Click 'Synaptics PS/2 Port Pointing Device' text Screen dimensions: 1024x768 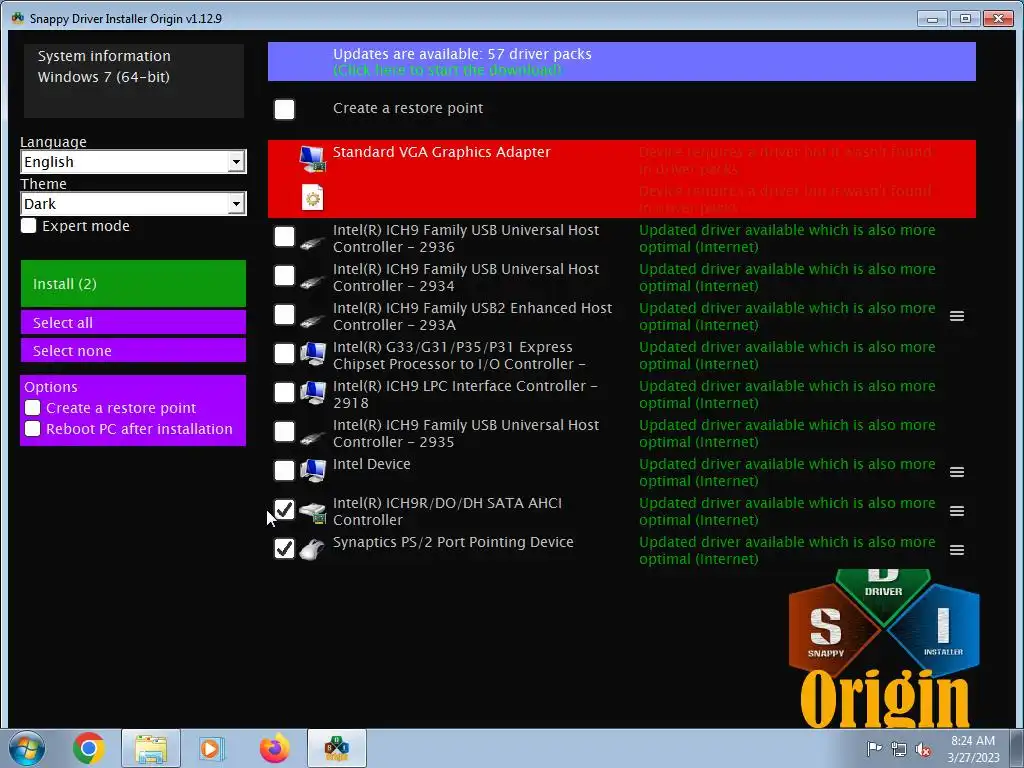click(x=453, y=542)
